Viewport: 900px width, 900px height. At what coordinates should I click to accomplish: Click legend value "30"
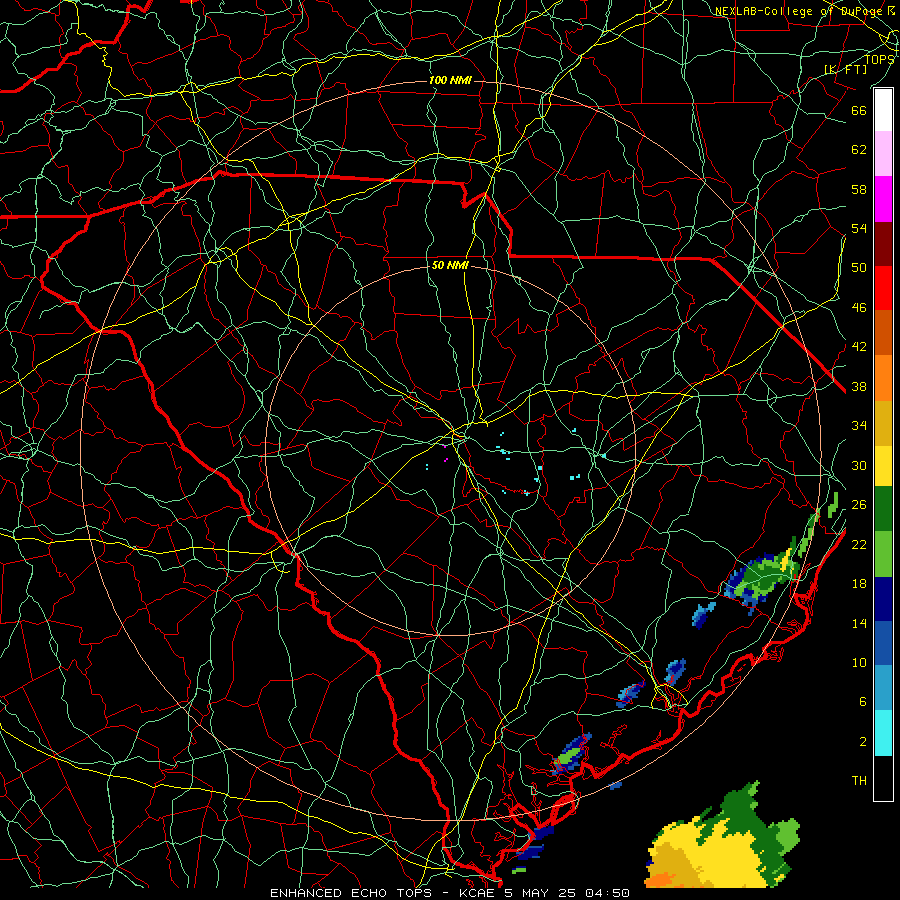point(859,465)
